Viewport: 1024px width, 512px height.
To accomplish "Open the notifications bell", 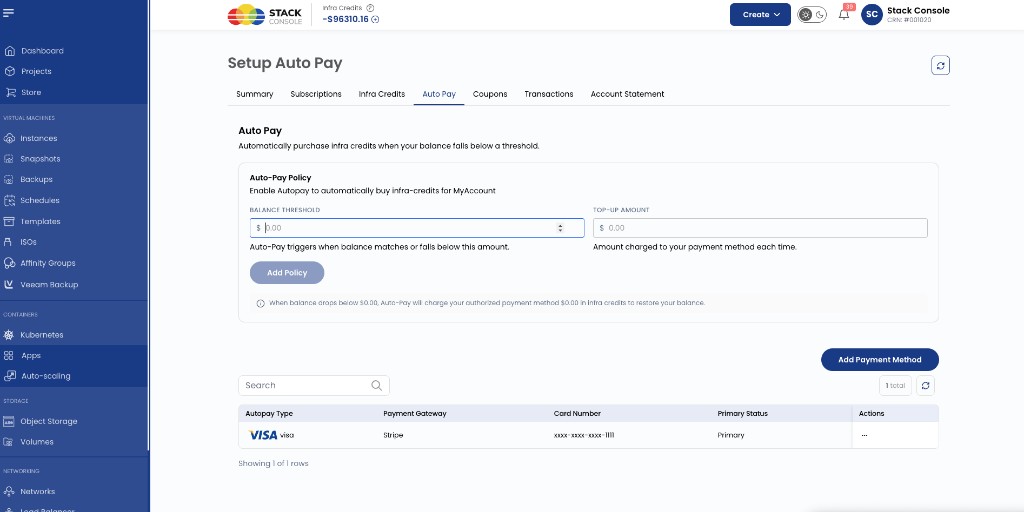I will (x=844, y=14).
